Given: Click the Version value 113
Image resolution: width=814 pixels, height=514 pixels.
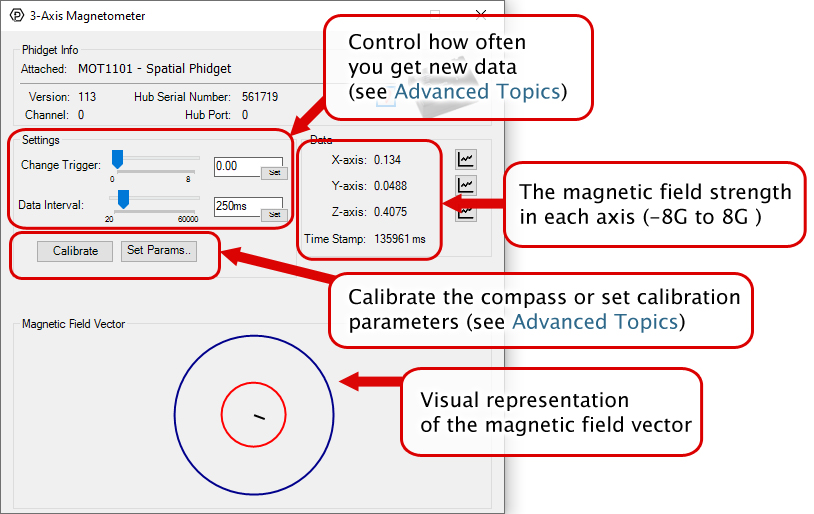Looking at the screenshot, I should click(x=87, y=97).
